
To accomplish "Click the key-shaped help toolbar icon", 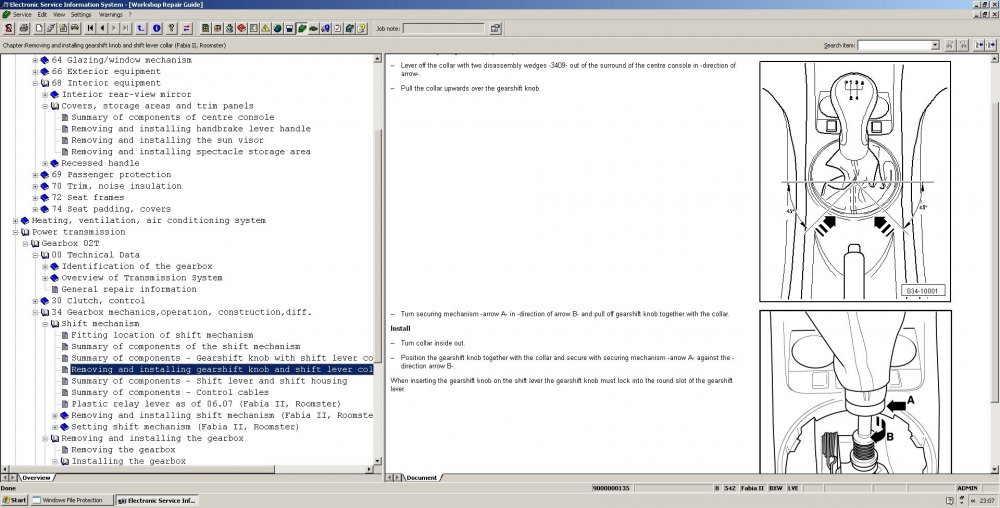I will (172, 28).
